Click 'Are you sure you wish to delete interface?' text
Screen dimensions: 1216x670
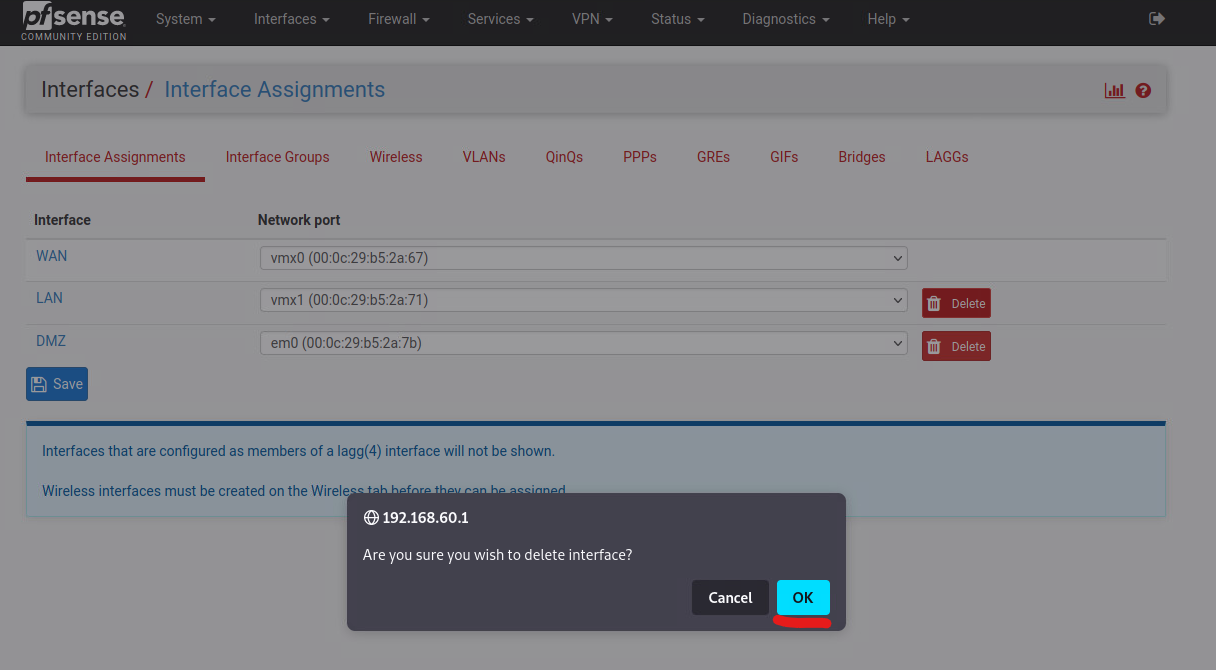[497, 554]
